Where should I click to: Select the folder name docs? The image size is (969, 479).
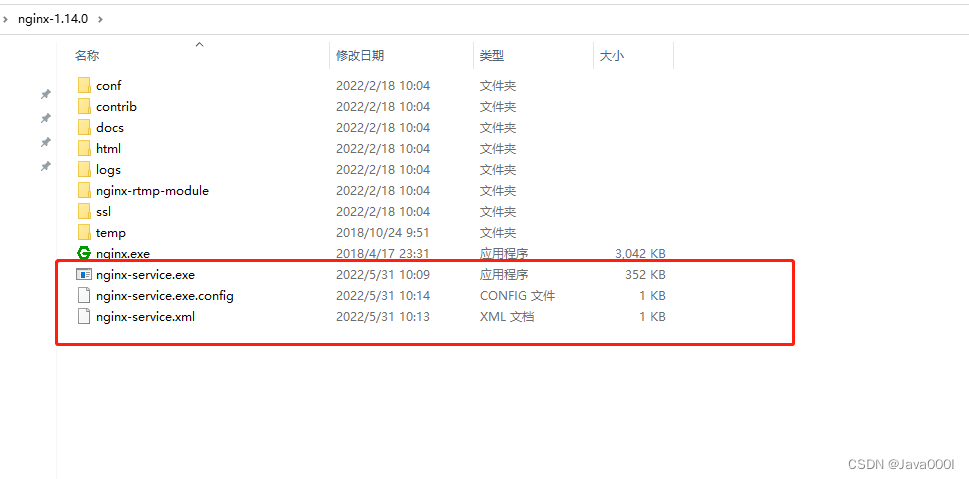click(x=110, y=127)
